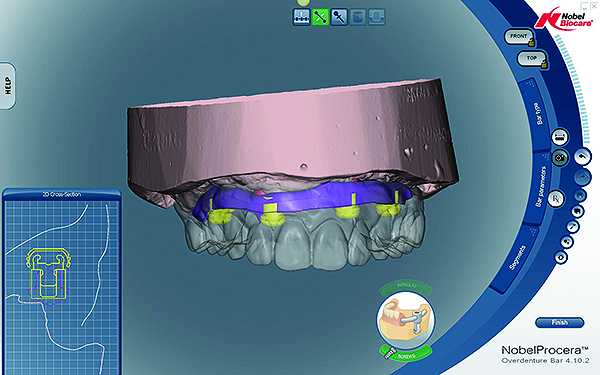Toggle the Intaglio visibility option
This screenshot has width=600, height=375.
[x=406, y=286]
